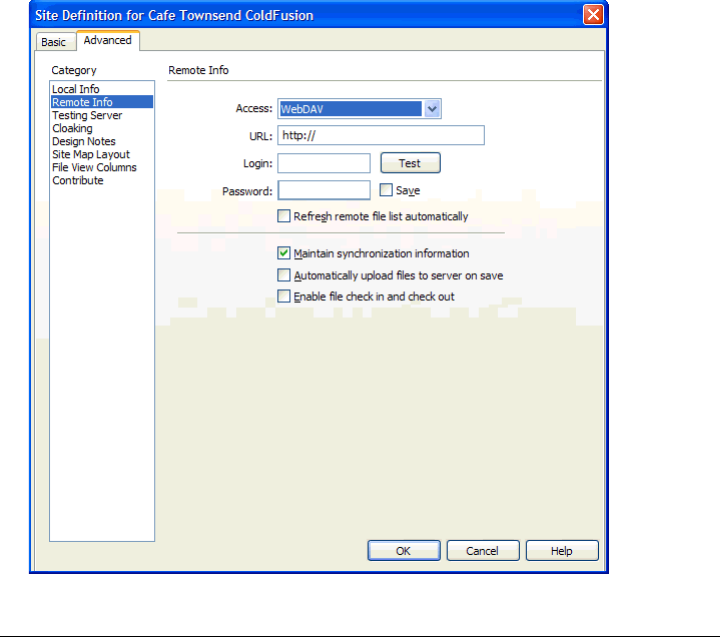Click the Login input field
The height and width of the screenshot is (637, 720).
(324, 163)
